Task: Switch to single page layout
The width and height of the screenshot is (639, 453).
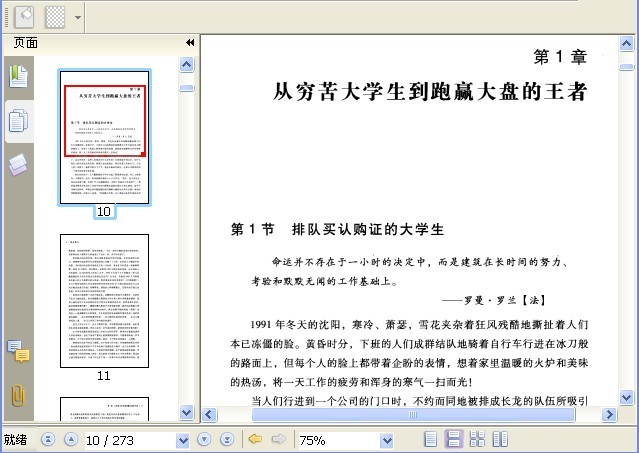Action: (x=431, y=439)
